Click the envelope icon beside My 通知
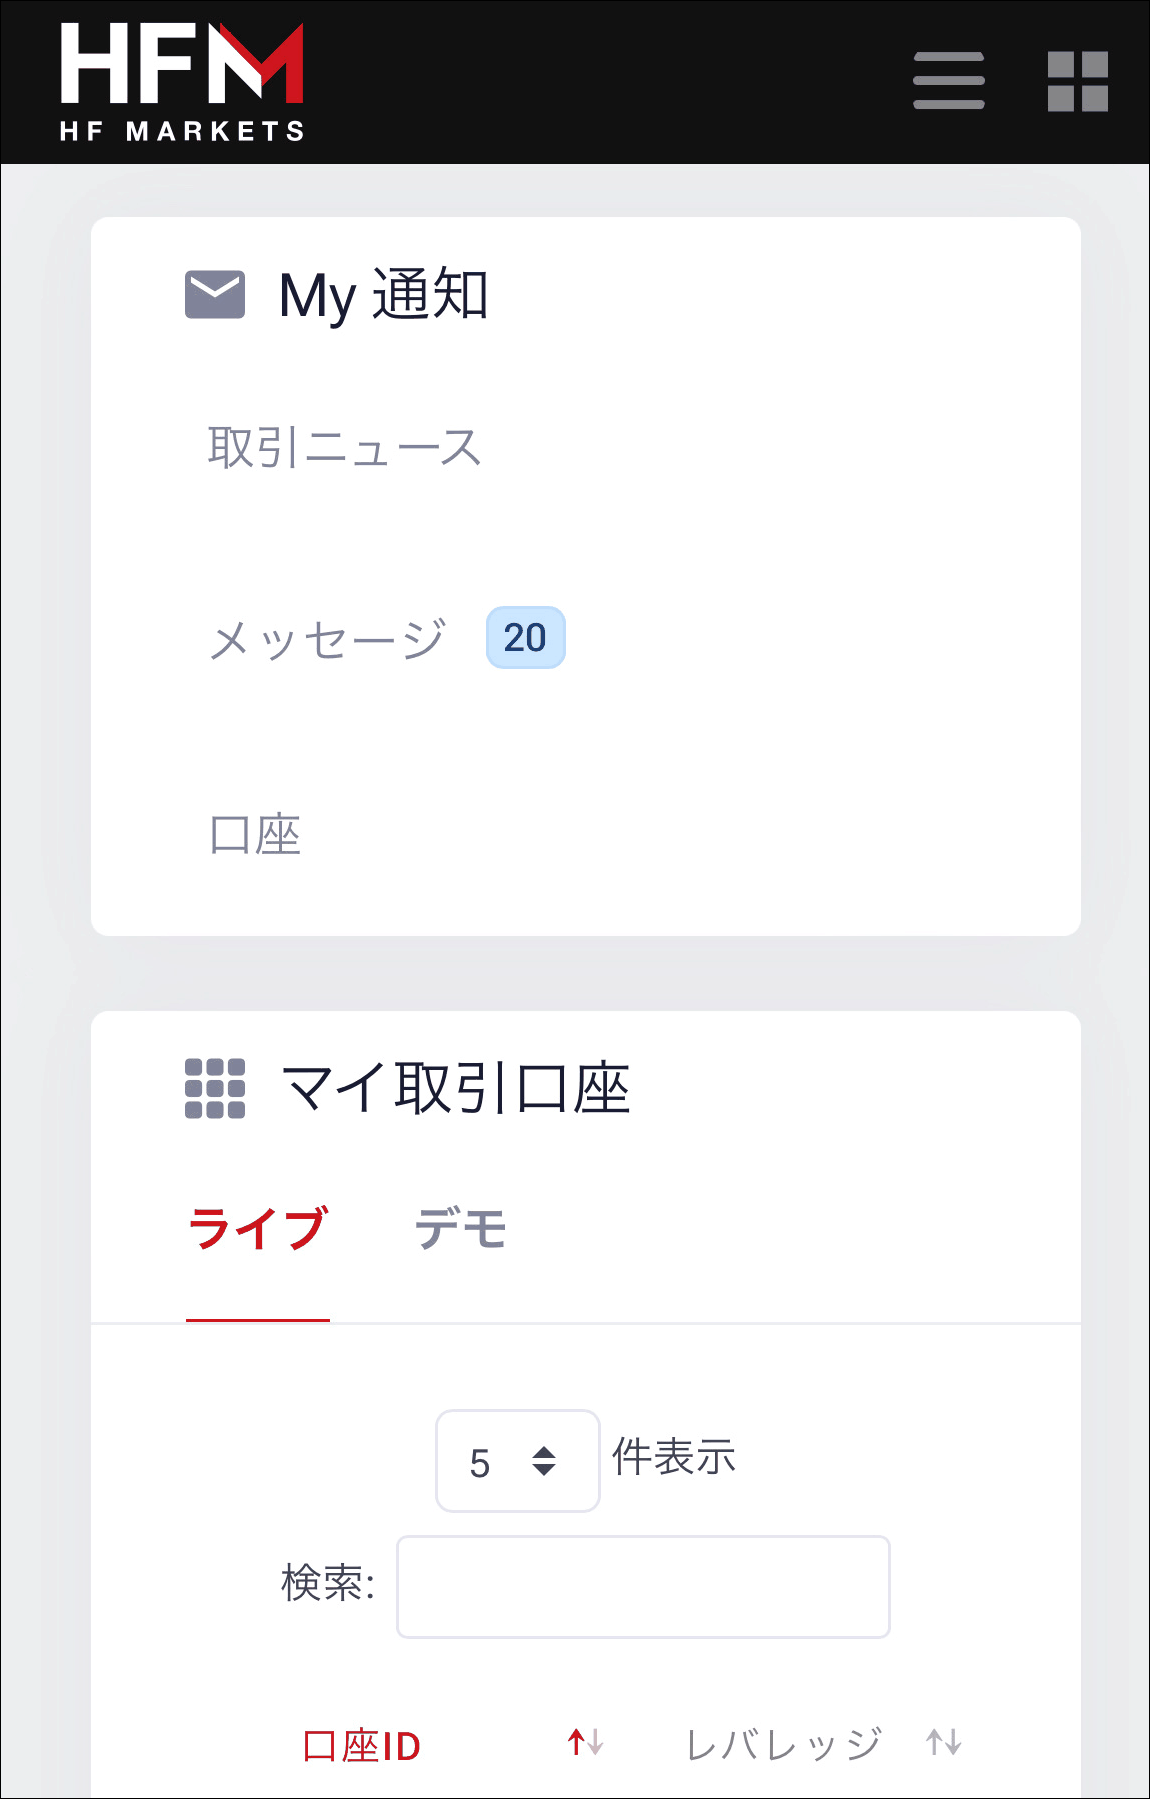Viewport: 1150px width, 1799px height. [215, 294]
